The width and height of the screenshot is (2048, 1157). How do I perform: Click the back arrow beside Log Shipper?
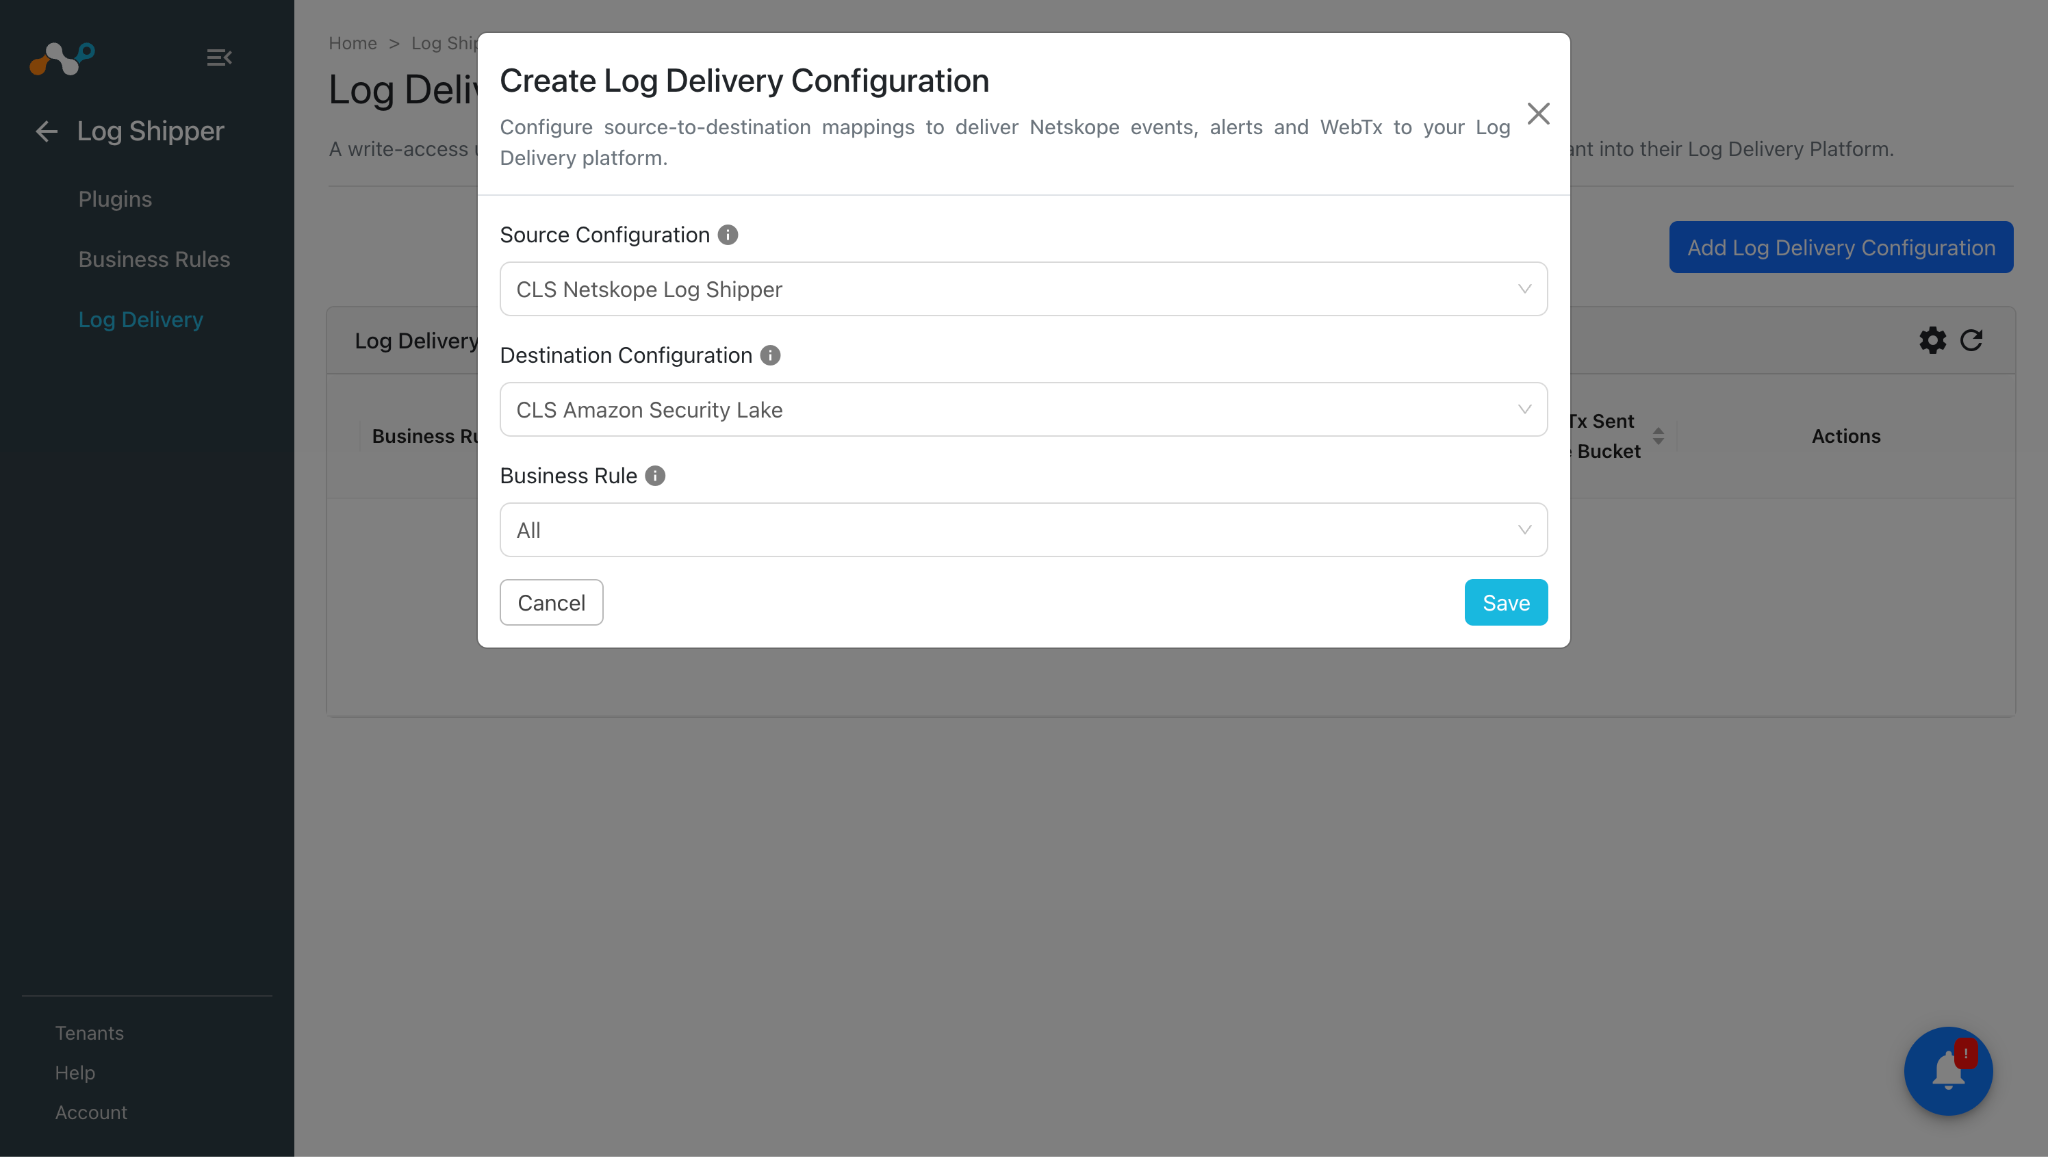(x=46, y=131)
